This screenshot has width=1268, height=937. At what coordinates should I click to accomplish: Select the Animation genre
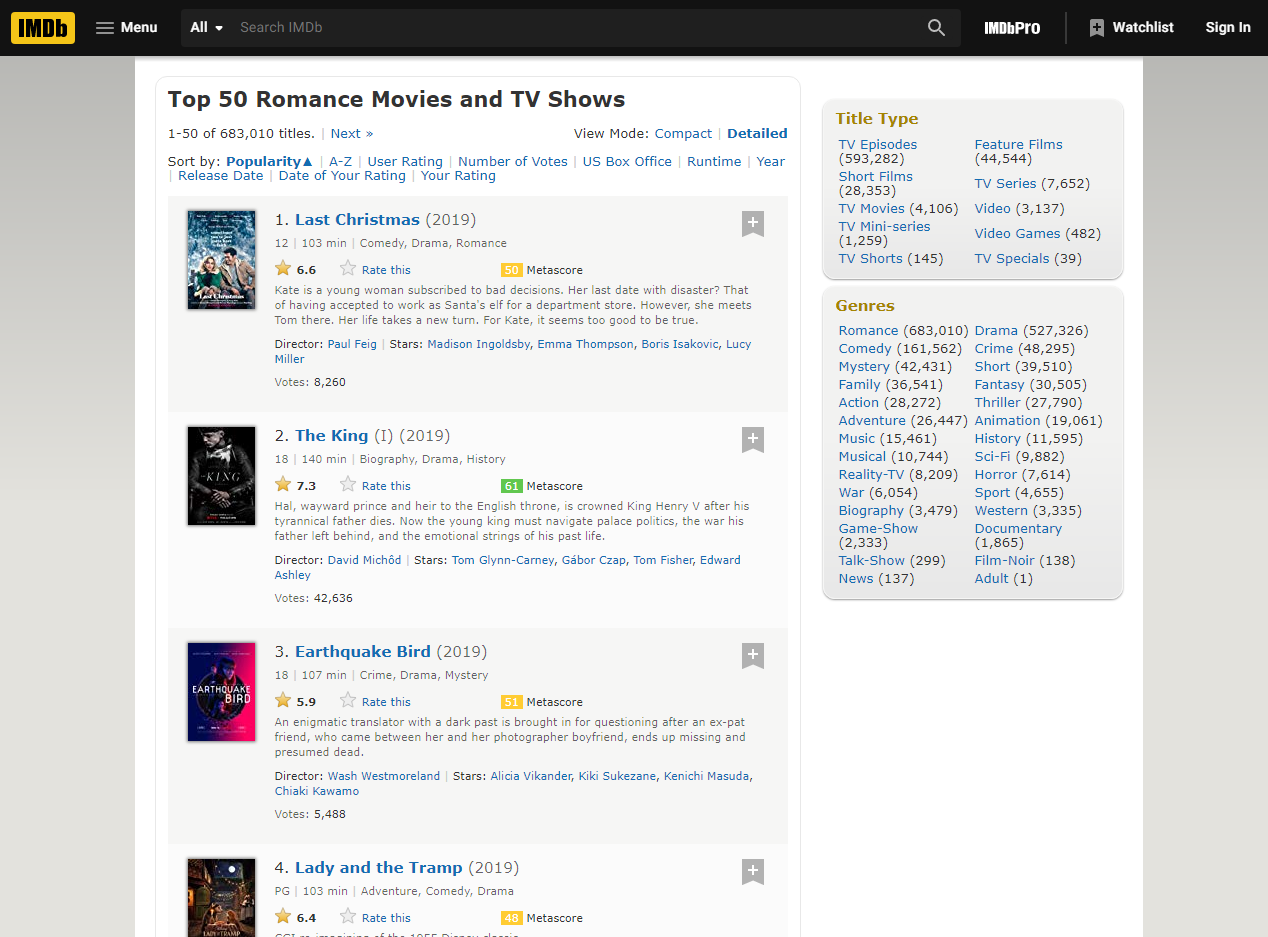click(x=1008, y=421)
